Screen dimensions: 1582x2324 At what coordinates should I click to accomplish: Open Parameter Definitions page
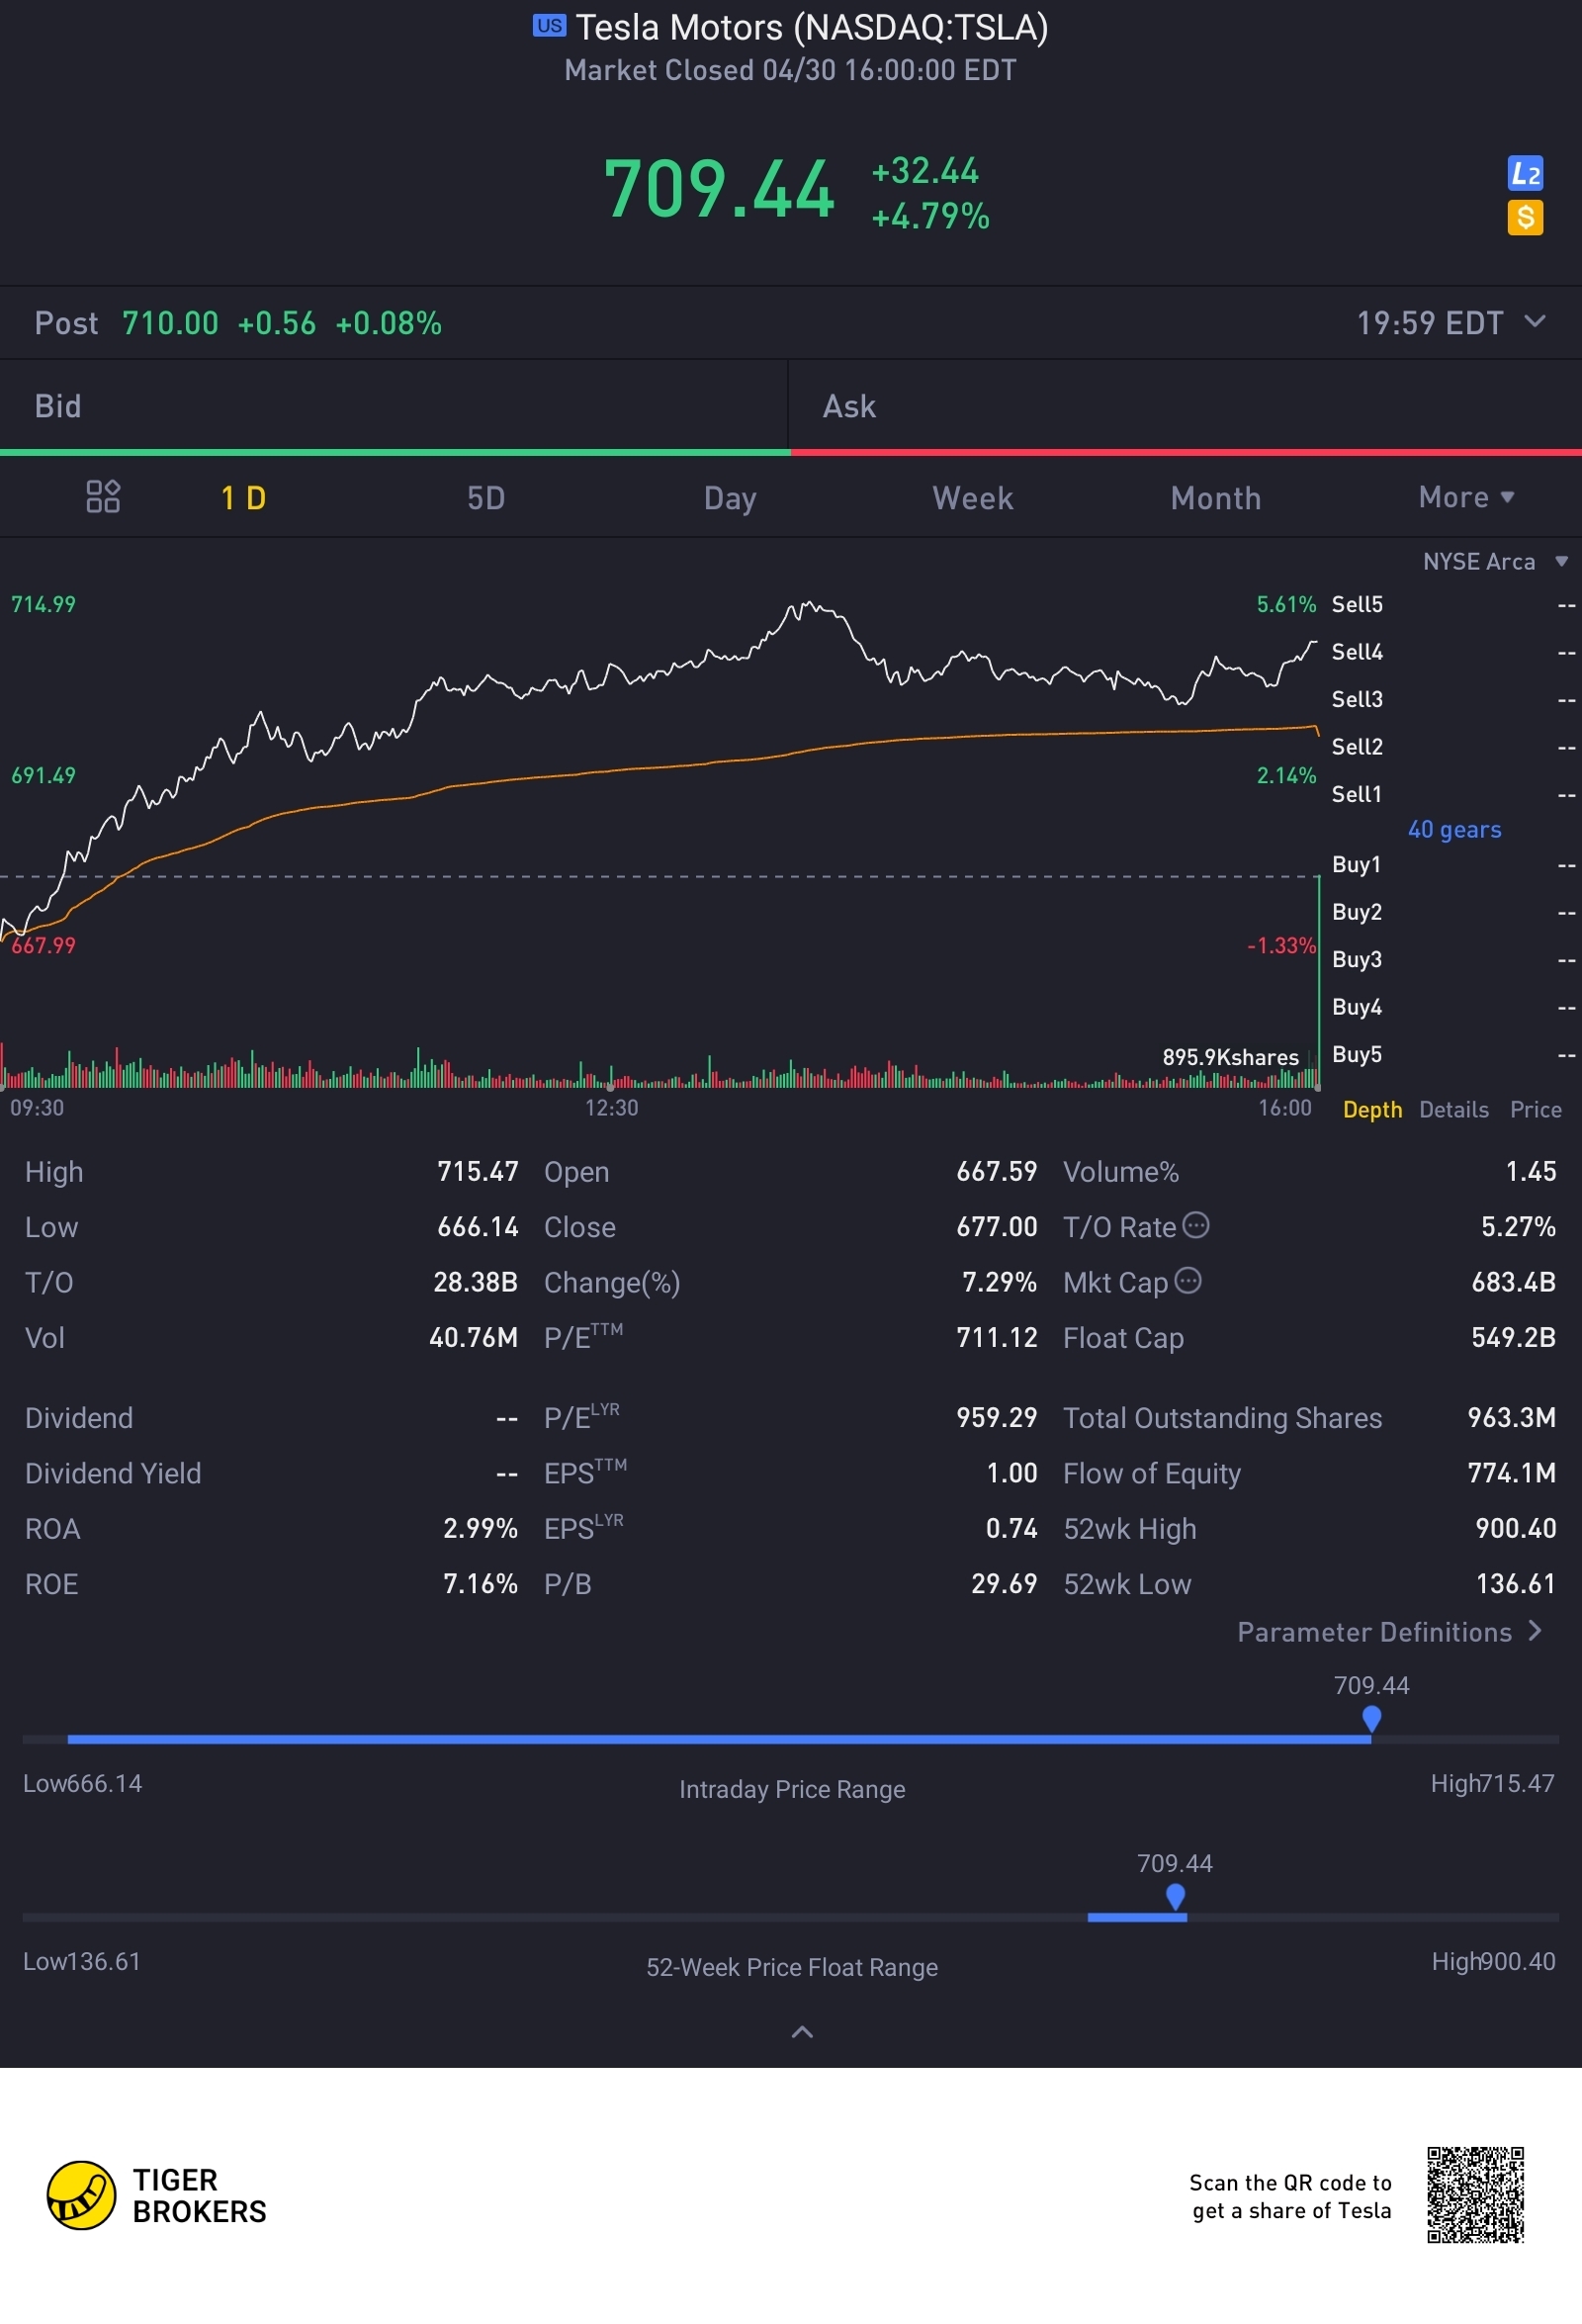pyautogui.click(x=1390, y=1632)
